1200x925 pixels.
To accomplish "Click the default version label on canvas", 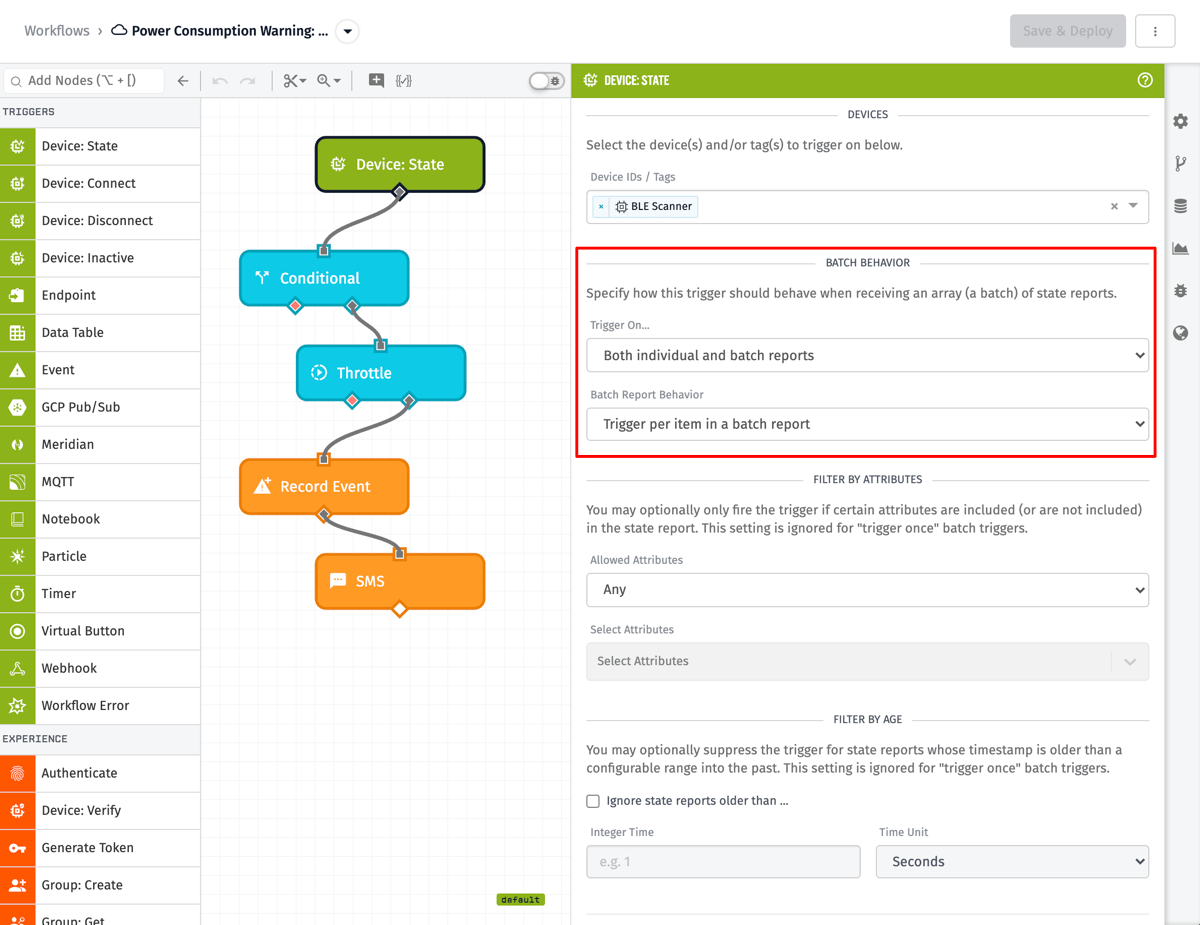I will coord(520,900).
